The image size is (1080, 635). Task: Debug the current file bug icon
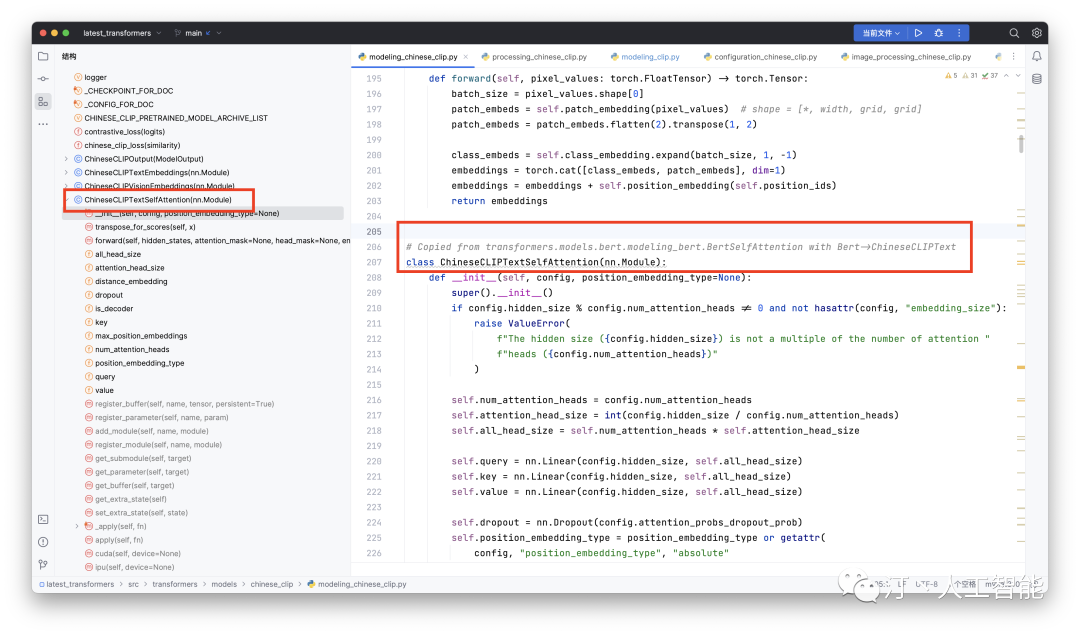click(x=938, y=33)
